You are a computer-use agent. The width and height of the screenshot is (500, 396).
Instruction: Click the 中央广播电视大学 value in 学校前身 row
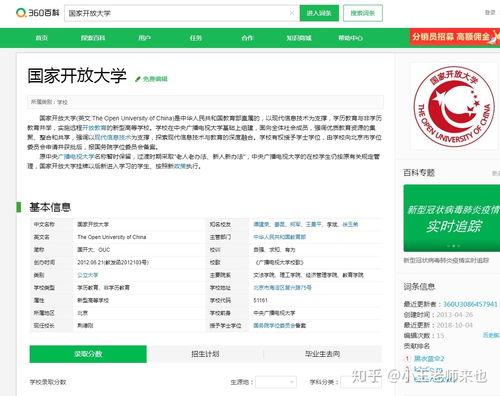[x=274, y=313]
